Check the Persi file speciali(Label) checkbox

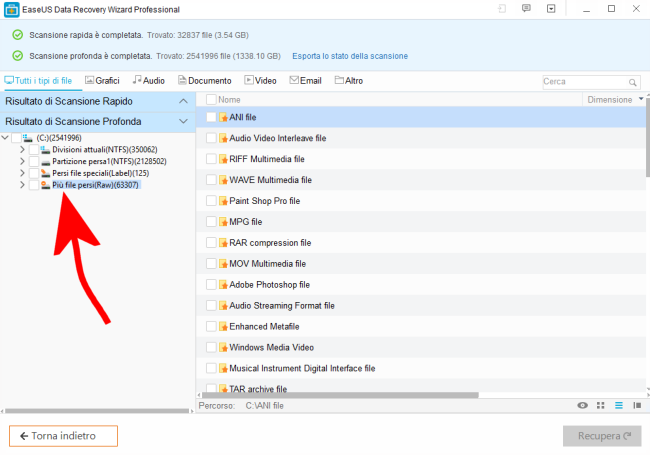point(34,173)
